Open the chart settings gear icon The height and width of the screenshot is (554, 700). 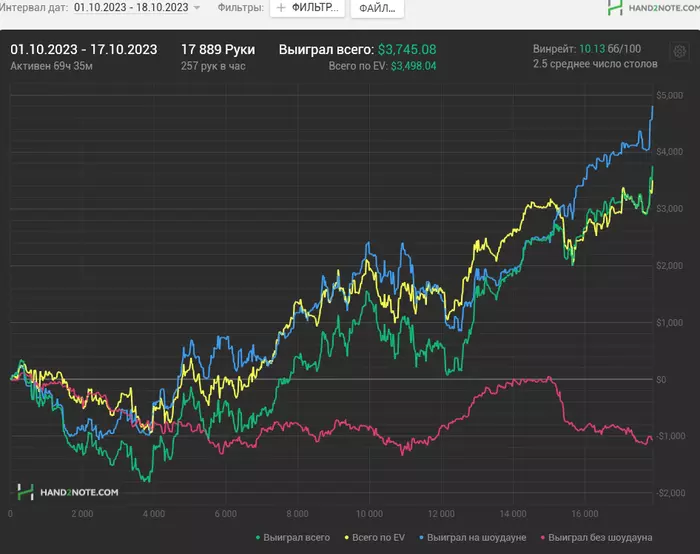point(680,52)
